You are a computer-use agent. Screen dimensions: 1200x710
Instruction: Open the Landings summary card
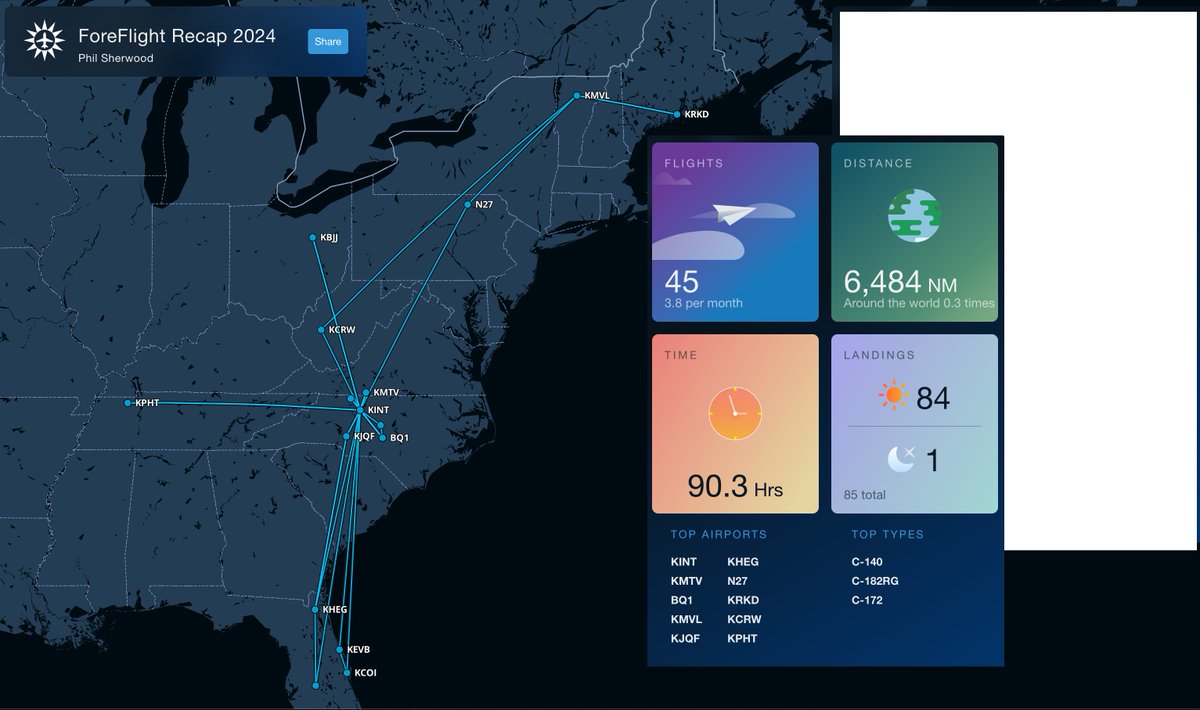tap(914, 424)
